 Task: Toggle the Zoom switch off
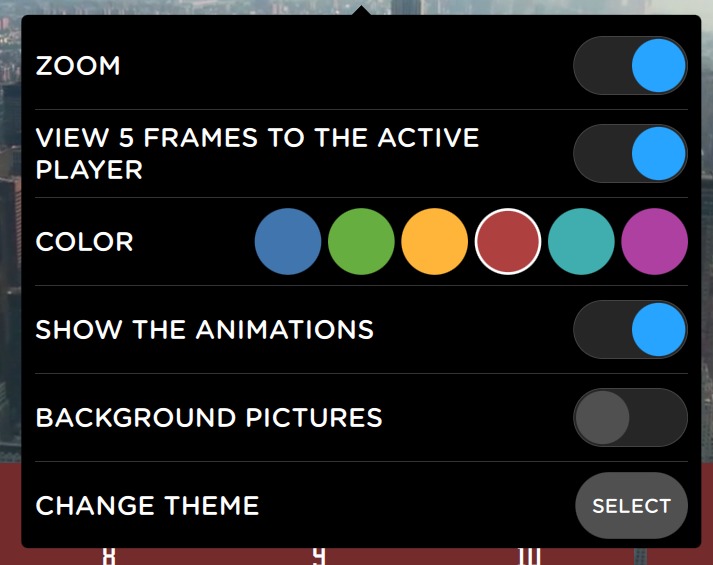[x=630, y=66]
